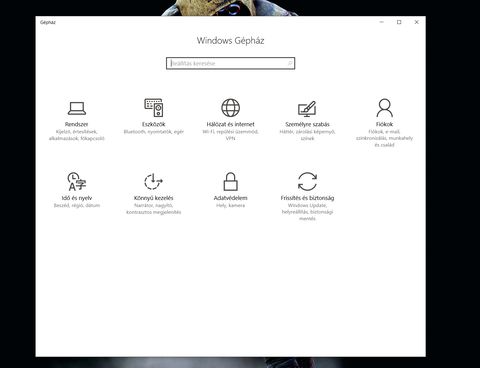Click the Személyre szabás label
This screenshot has height=368, width=480.
pos(307,124)
